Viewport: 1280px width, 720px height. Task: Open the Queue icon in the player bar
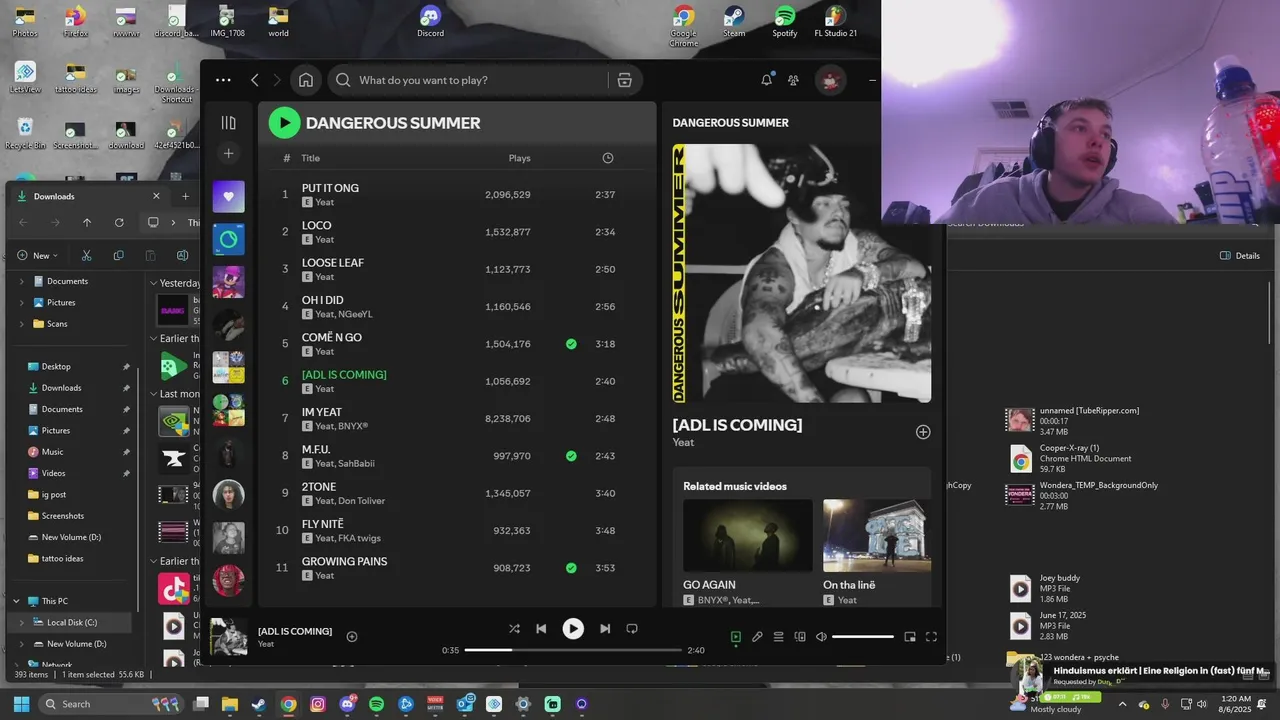pos(778,637)
